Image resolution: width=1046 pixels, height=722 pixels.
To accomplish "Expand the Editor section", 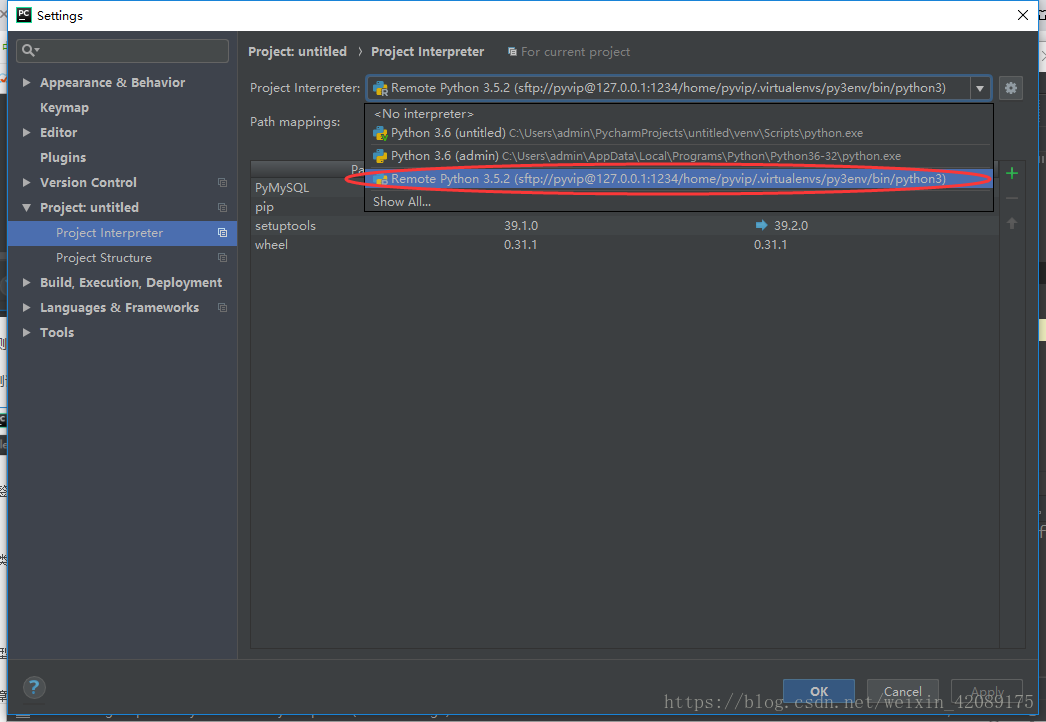I will (27, 132).
